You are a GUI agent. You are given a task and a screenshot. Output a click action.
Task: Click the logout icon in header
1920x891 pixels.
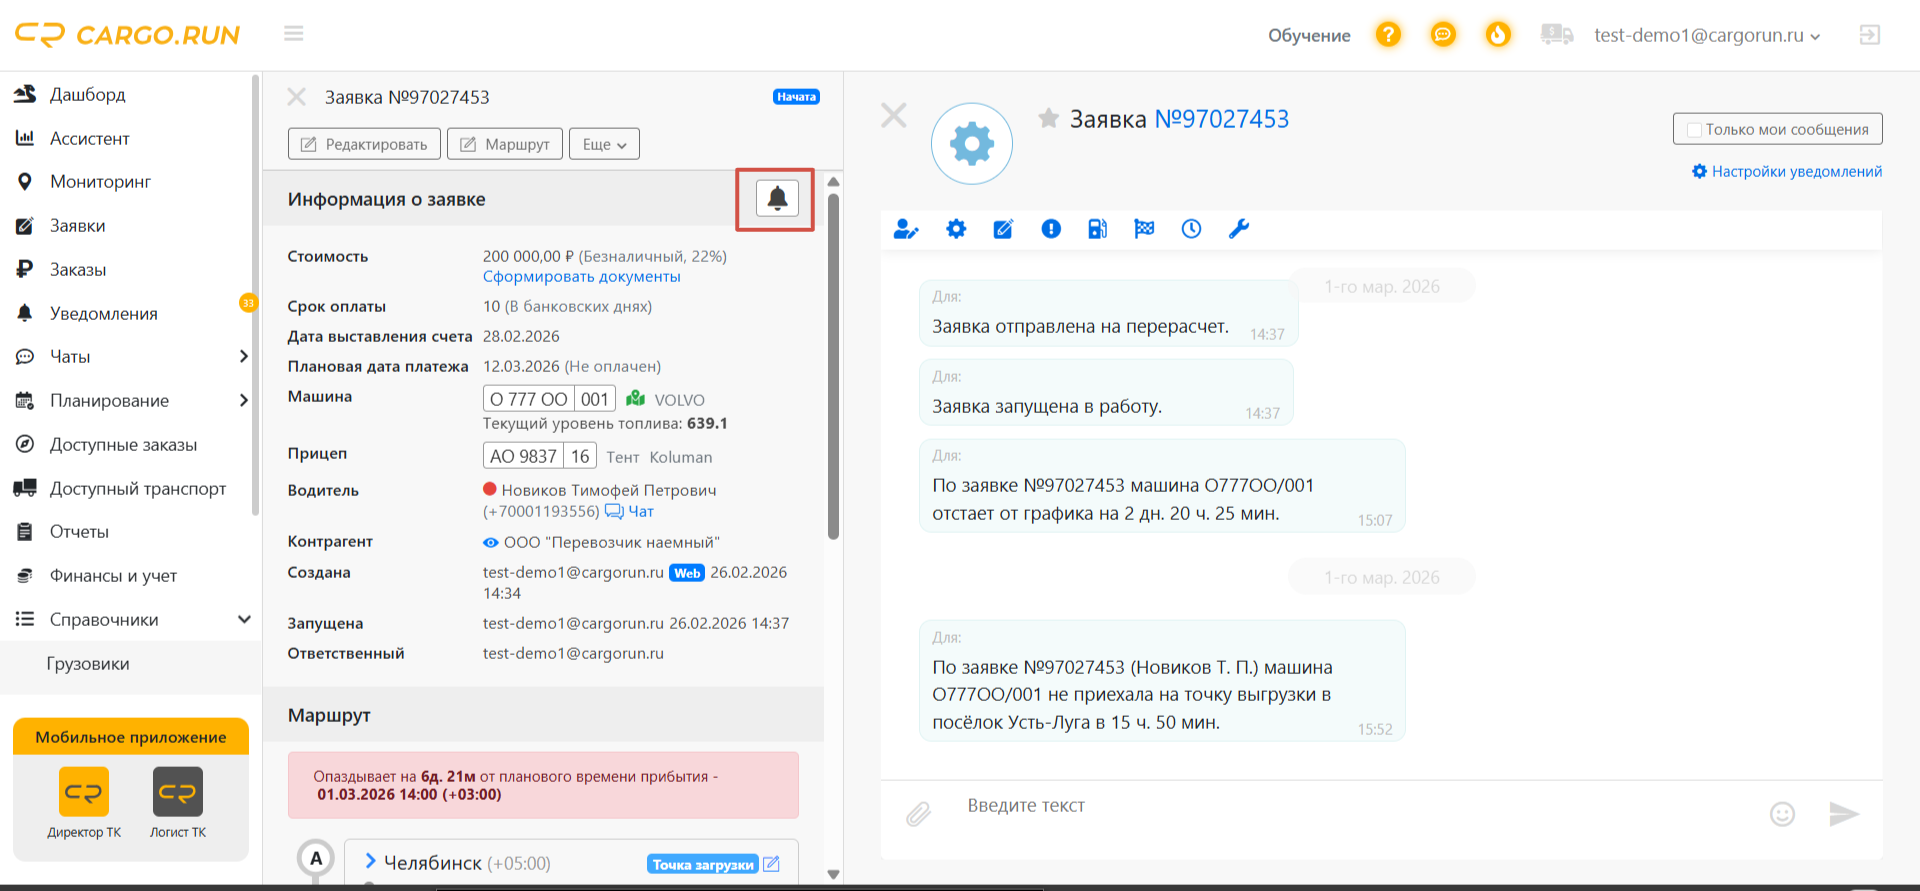pyautogui.click(x=1869, y=35)
